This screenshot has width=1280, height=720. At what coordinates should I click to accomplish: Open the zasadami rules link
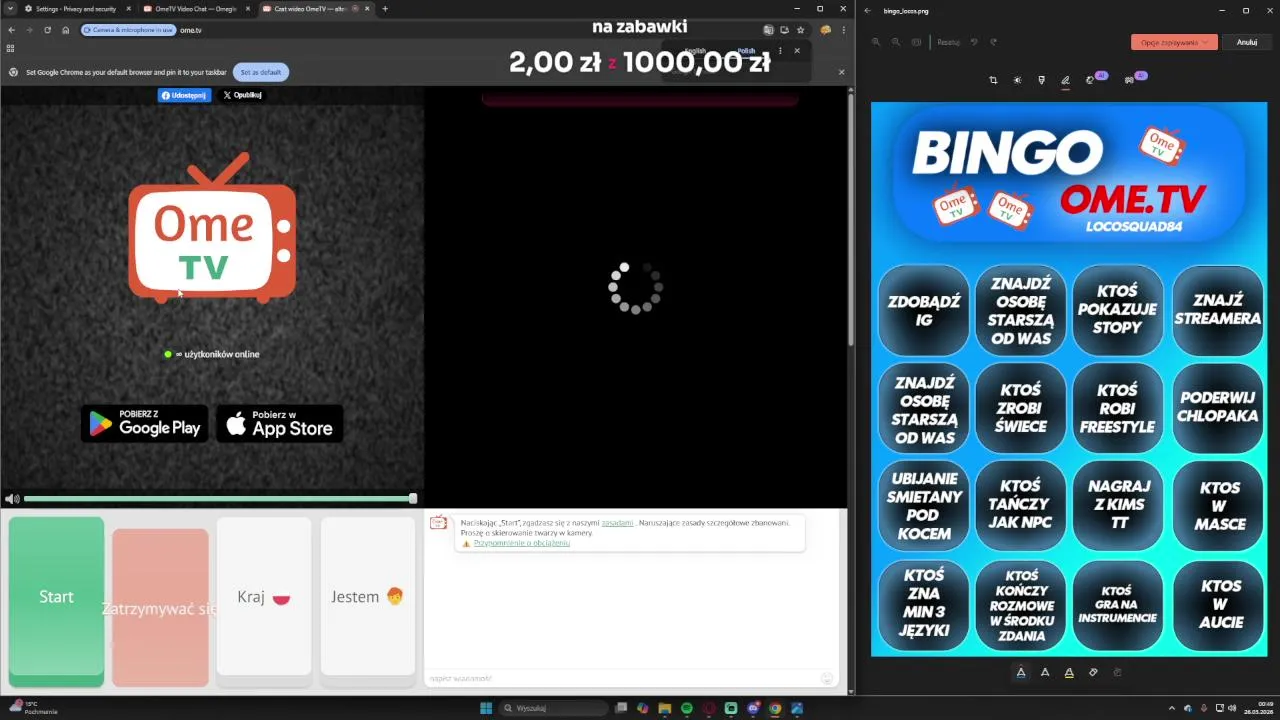[x=617, y=523]
